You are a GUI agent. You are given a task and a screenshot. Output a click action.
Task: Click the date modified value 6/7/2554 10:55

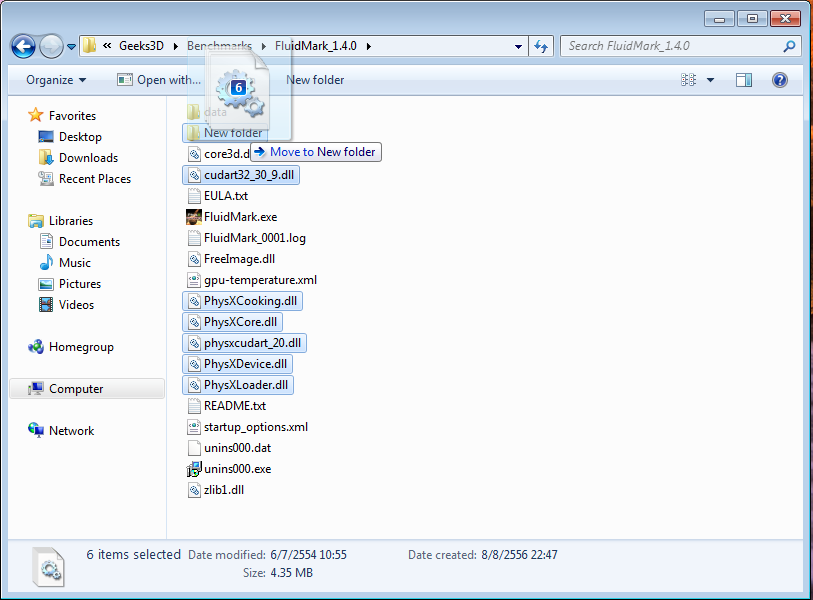(x=308, y=555)
